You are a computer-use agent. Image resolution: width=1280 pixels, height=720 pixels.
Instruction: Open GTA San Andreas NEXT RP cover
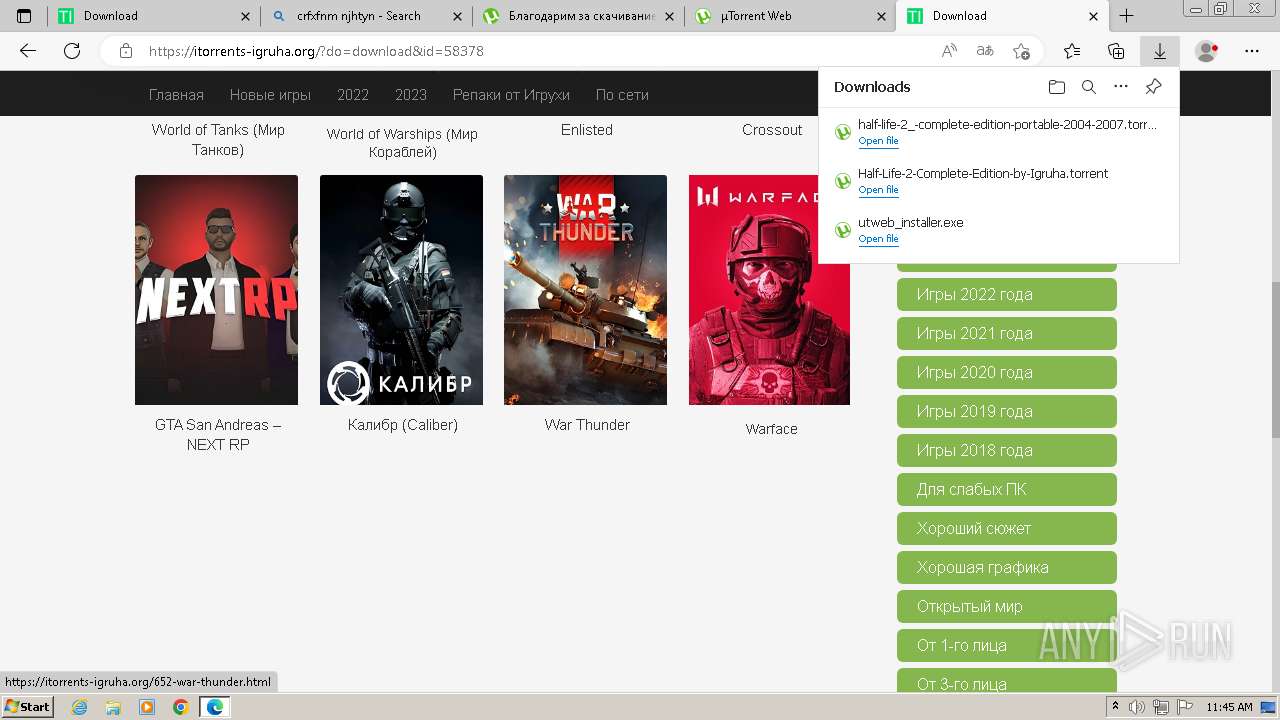[216, 290]
